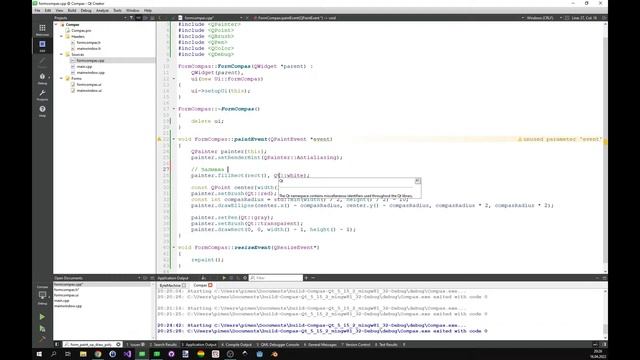640x360 pixels.
Task: Open the Help menu
Action: point(148,10)
